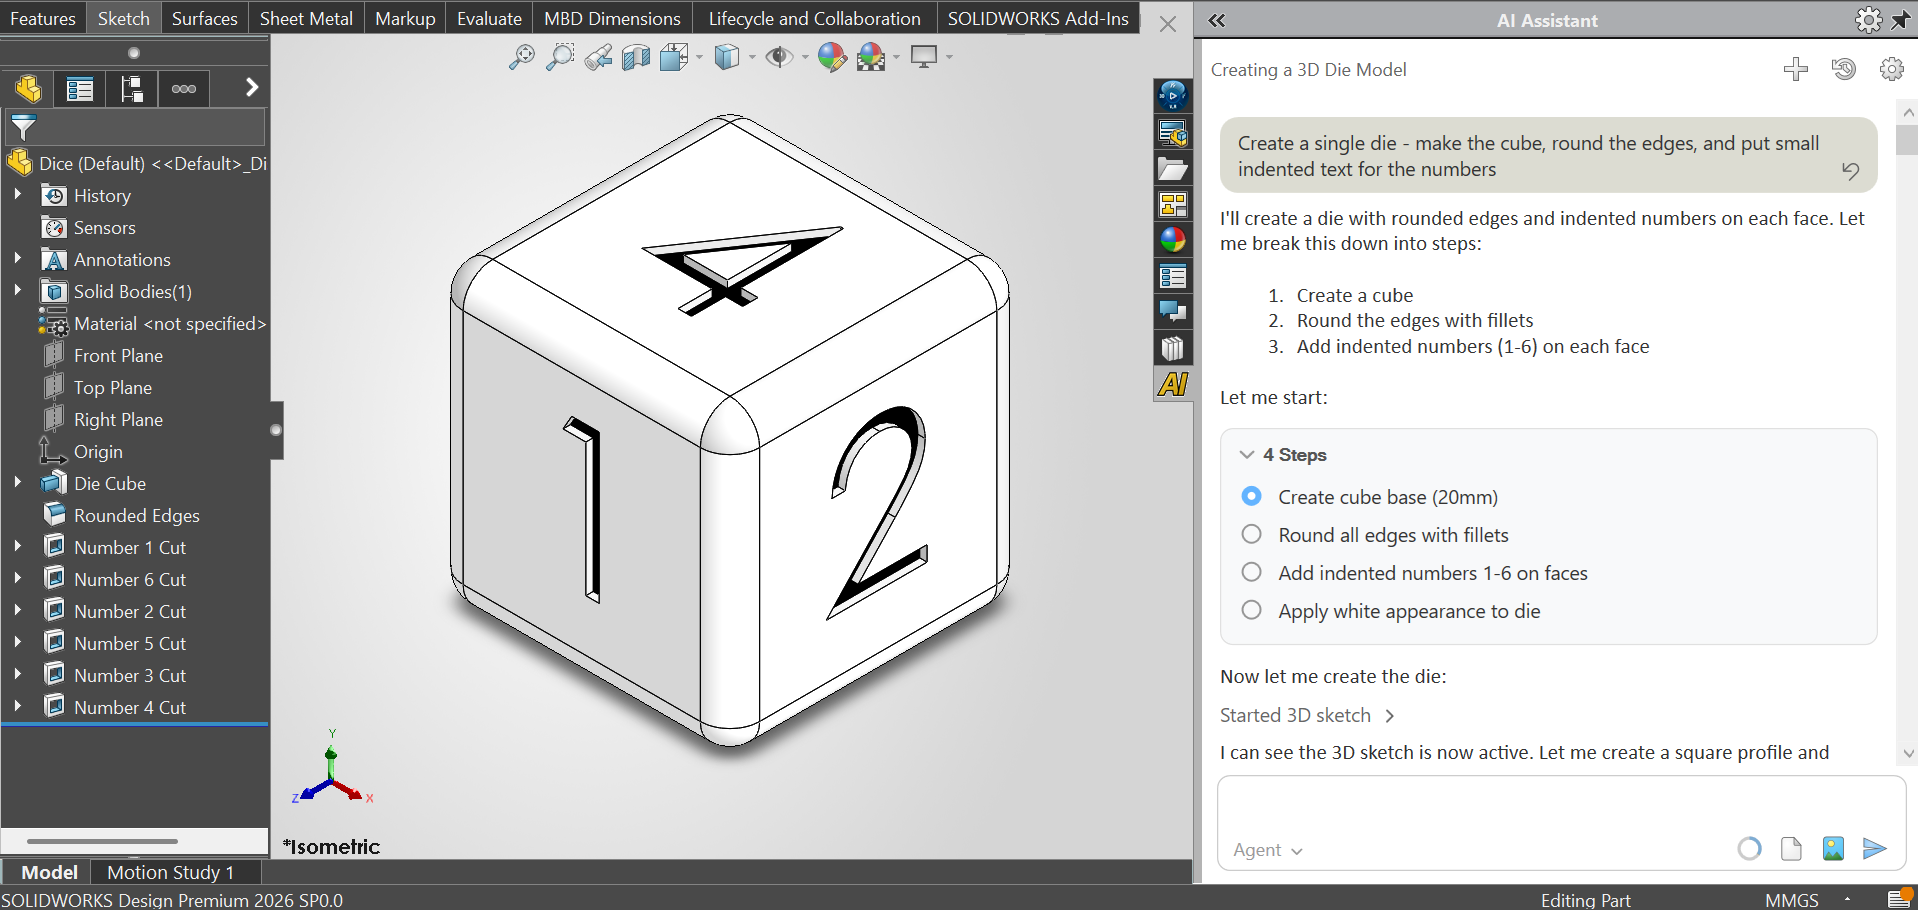Viewport: 1918px width, 910px height.
Task: Open the FeatureManager design tree tab
Action: (x=28, y=89)
